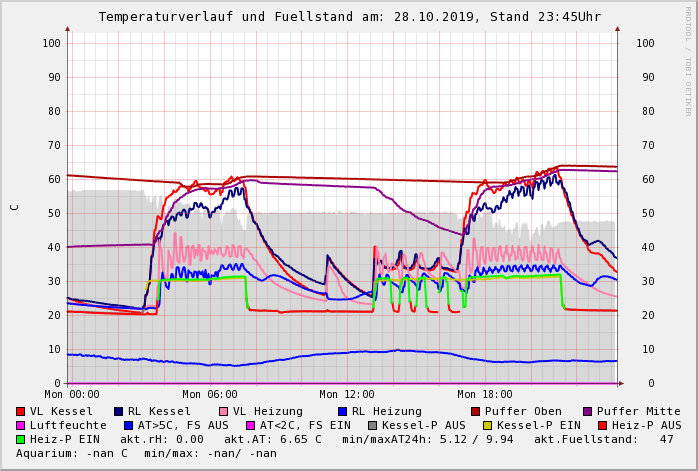Click the AT>5C, FS AUS legend swatch
Screen dimensions: 698x471
126,425
